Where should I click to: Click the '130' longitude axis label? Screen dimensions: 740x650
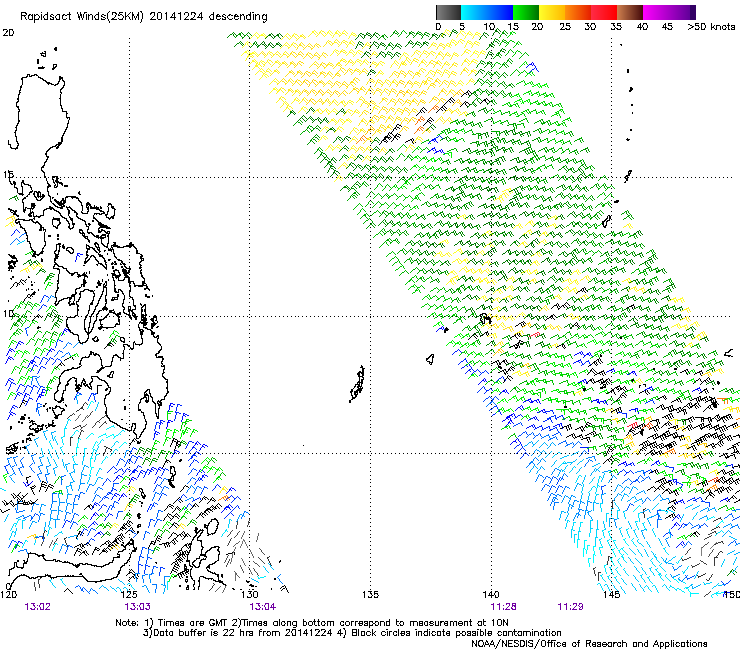click(250, 594)
